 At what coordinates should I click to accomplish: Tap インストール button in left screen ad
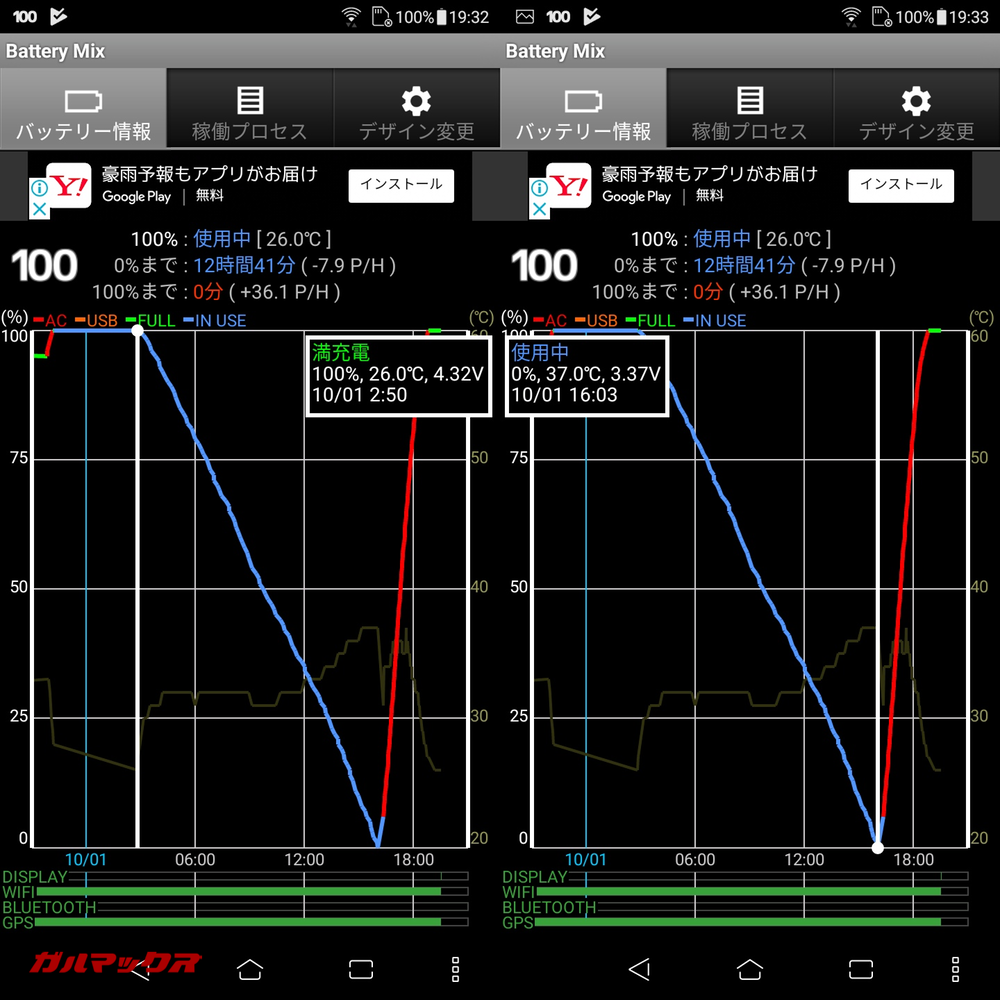401,185
